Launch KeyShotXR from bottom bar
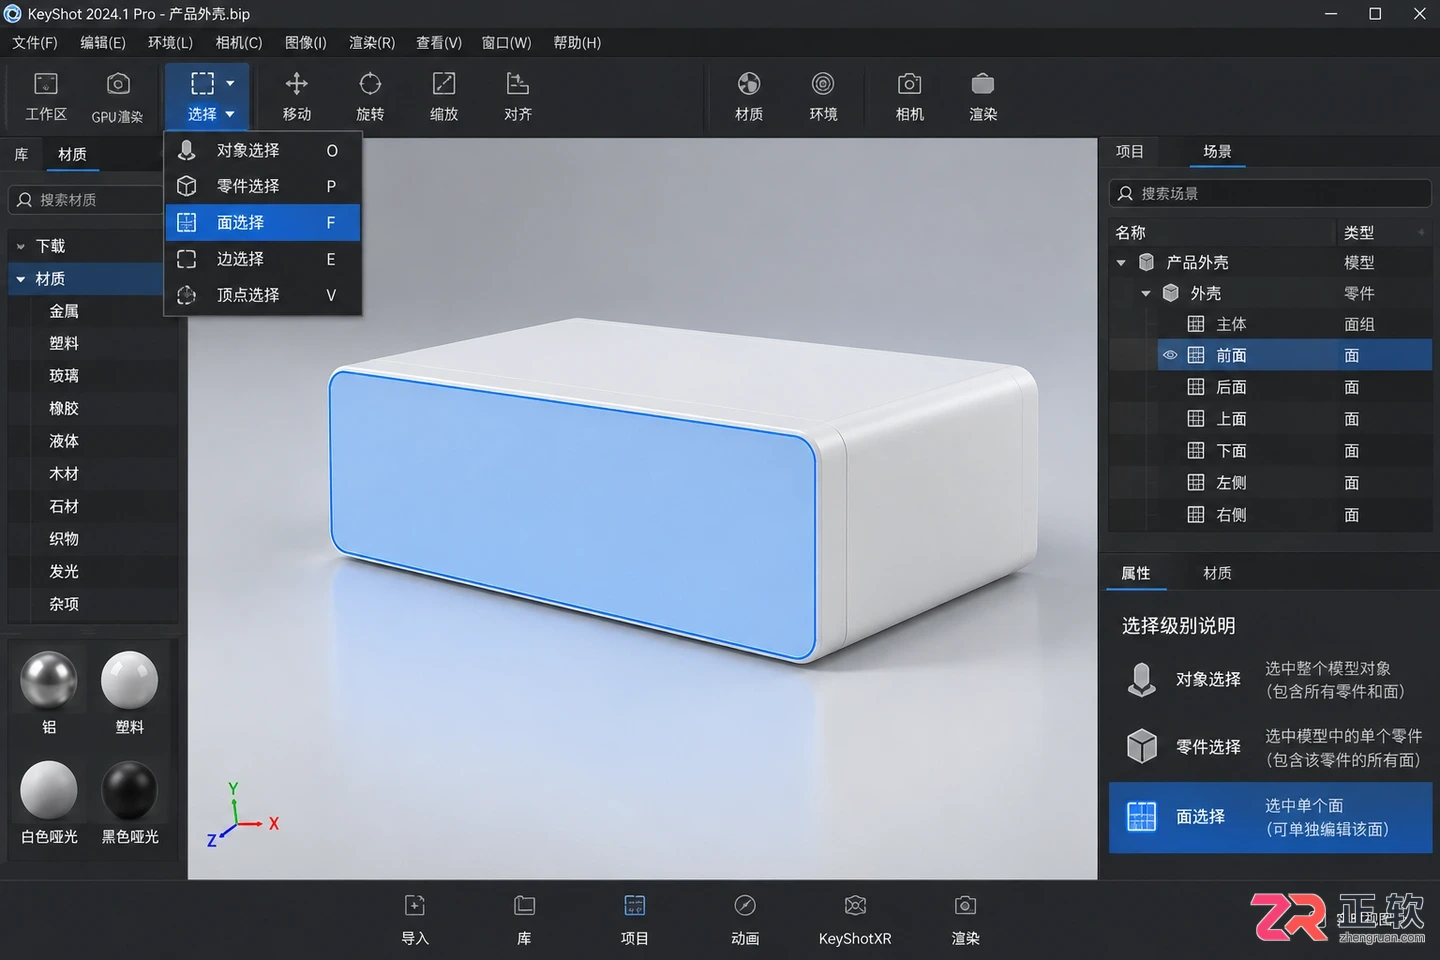This screenshot has width=1440, height=960. coord(855,920)
